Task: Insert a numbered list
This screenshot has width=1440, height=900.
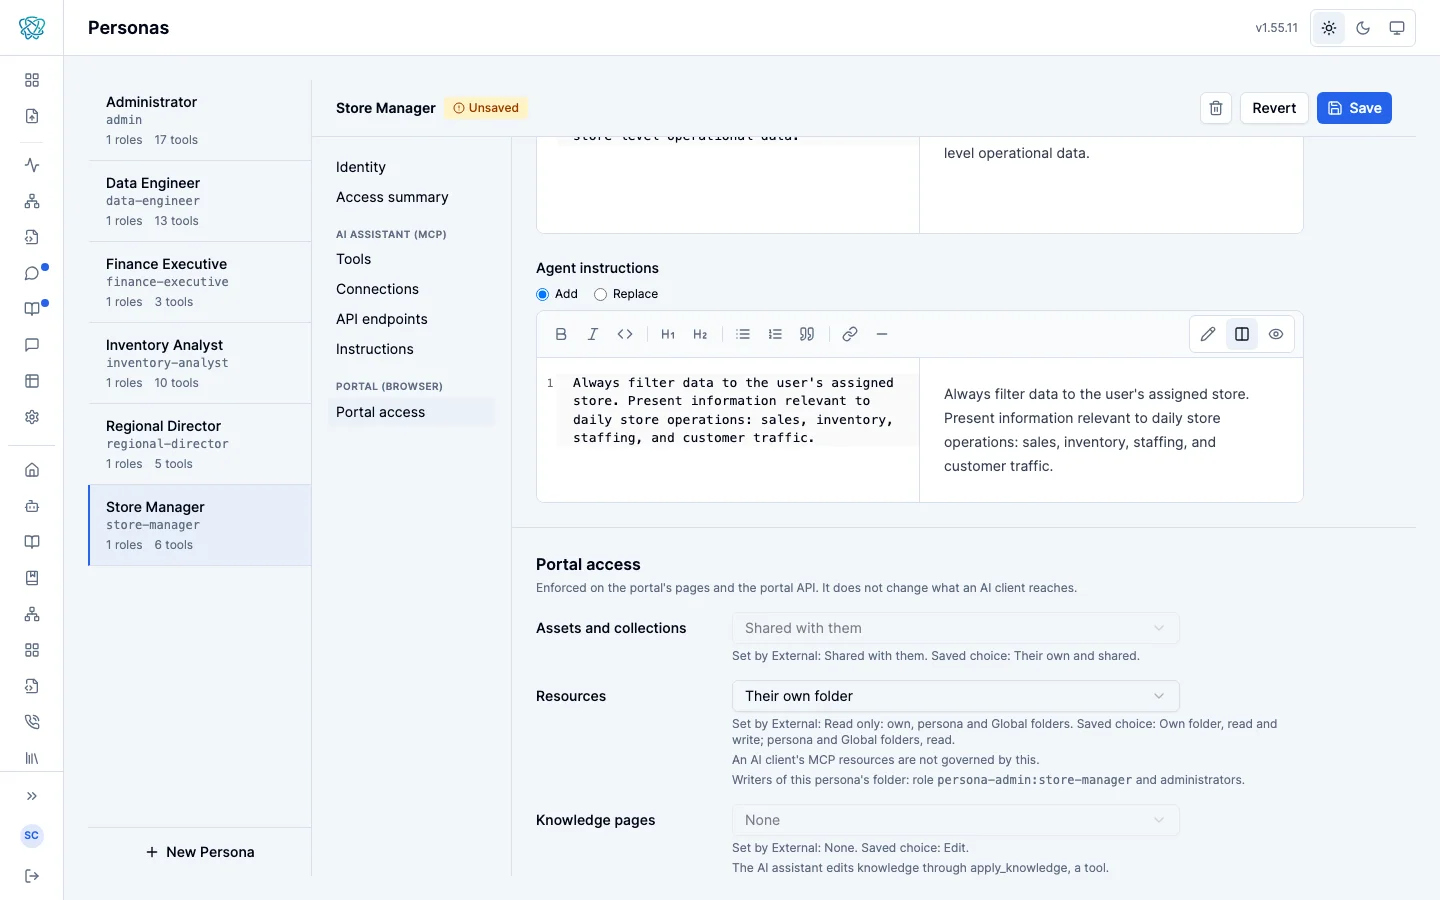Action: (775, 334)
